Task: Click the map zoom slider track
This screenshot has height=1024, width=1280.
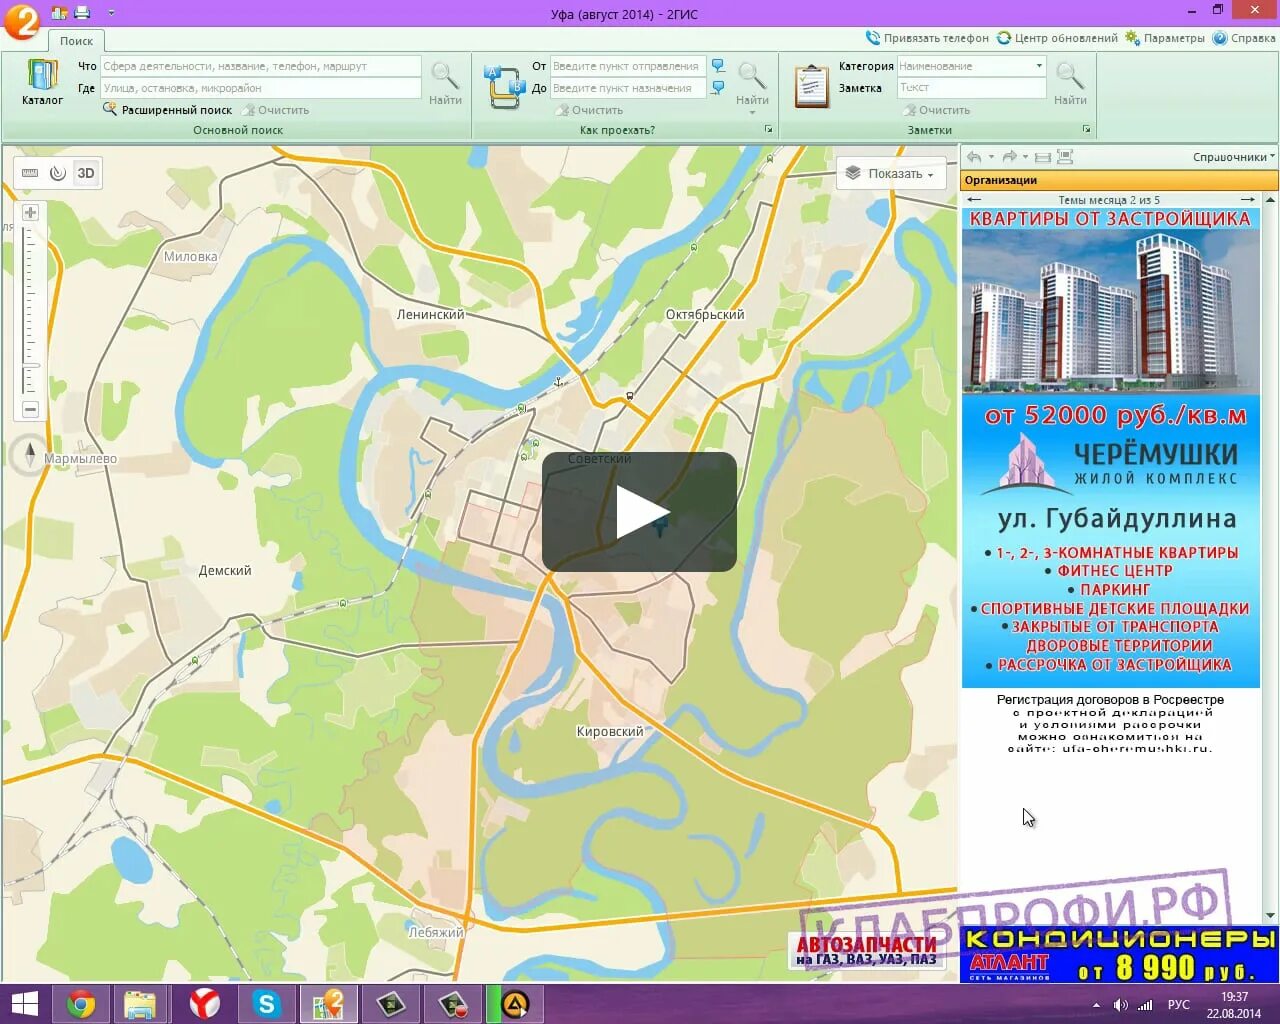Action: pos(30,310)
